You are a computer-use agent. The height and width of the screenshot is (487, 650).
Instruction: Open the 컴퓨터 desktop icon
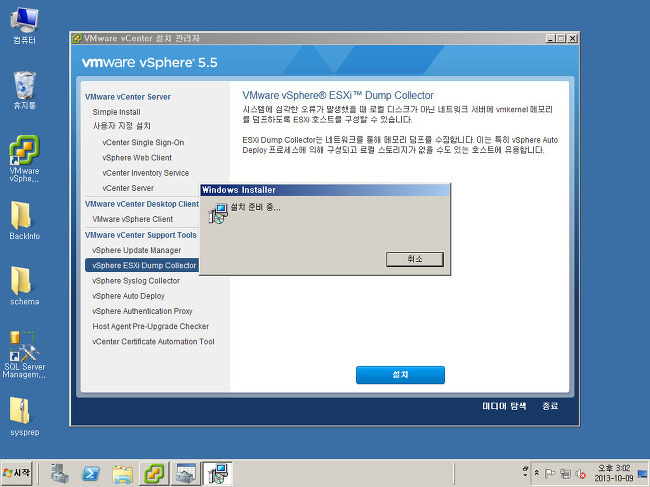[24, 26]
